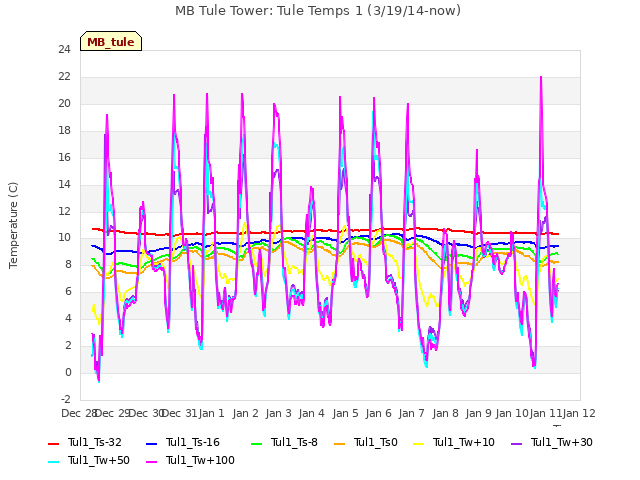This screenshot has height=480, width=640.
Task: Click the 4 y-axis tick label
Action: pyautogui.click(x=68, y=318)
